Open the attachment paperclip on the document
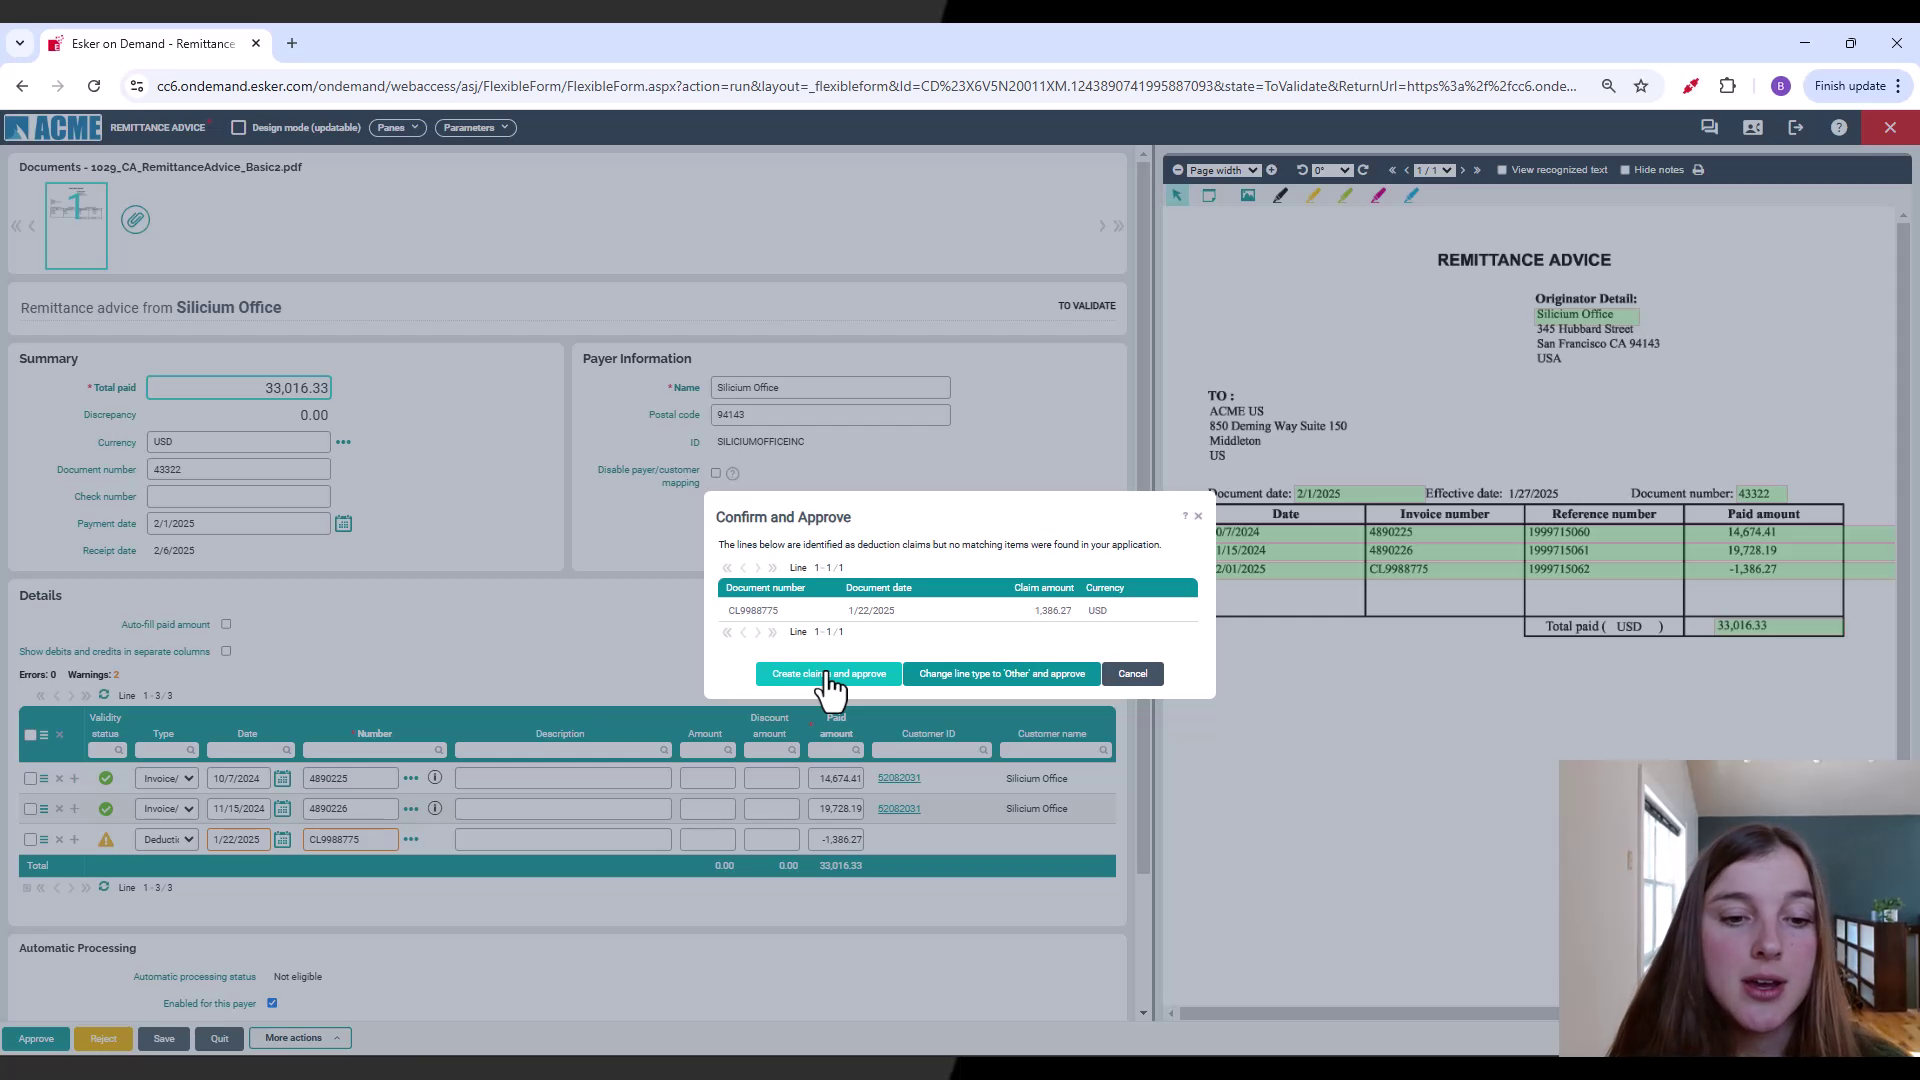Image resolution: width=1920 pixels, height=1080 pixels. [136, 220]
